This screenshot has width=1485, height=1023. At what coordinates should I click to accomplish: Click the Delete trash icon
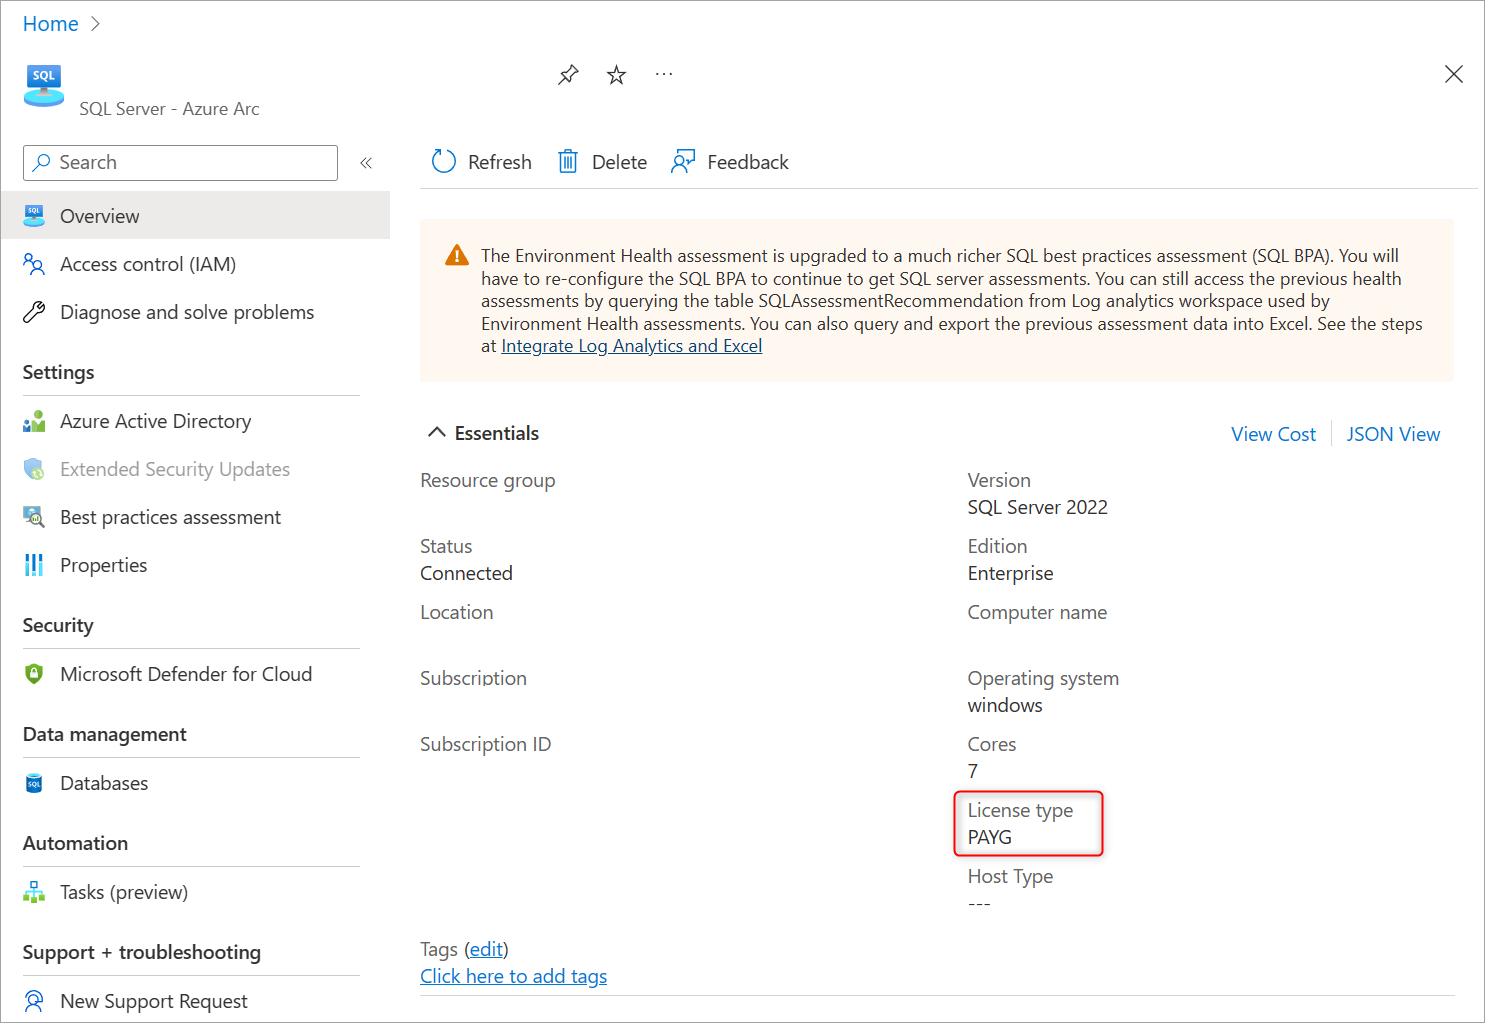(568, 161)
